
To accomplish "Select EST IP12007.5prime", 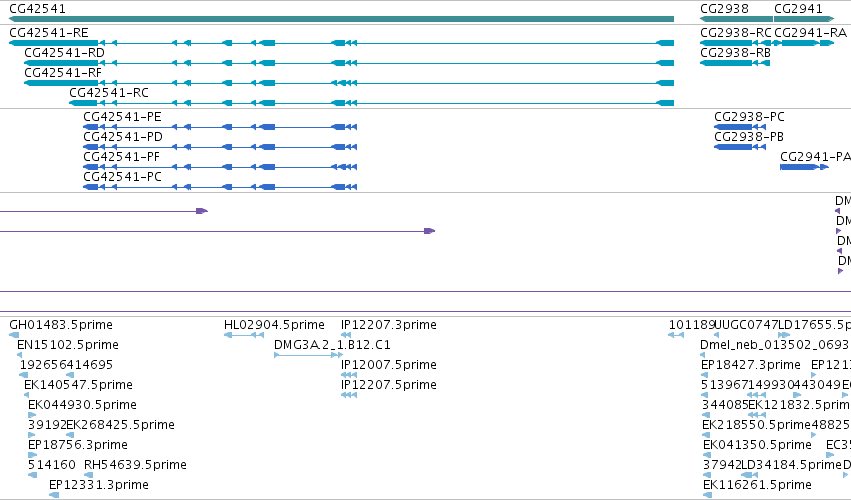I will 389,365.
